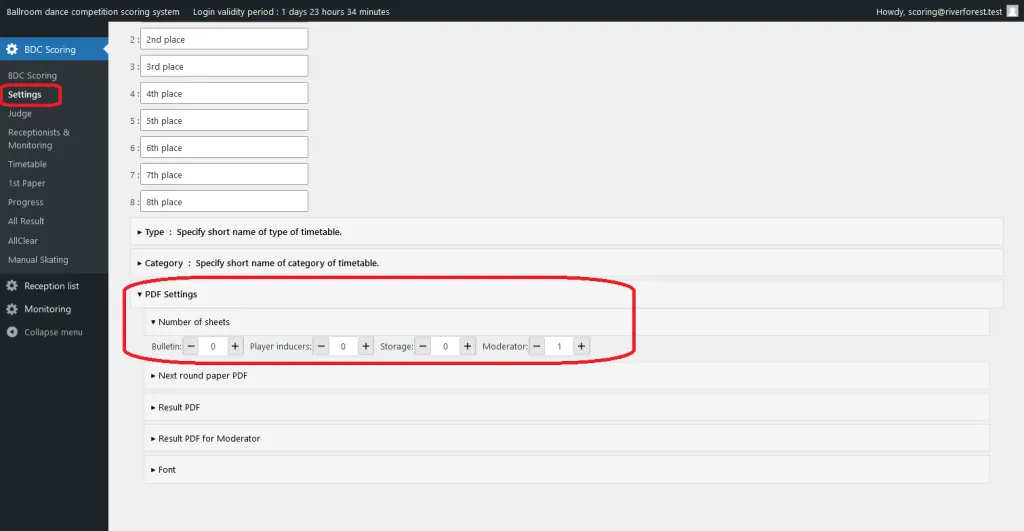This screenshot has width=1024, height=531.
Task: Decrease Bulletin sheet count with minus
Action: pos(191,346)
